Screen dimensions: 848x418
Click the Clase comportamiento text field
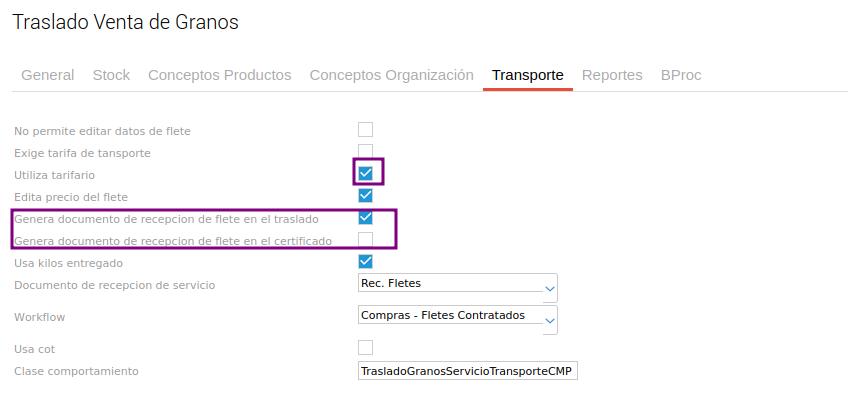click(467, 371)
